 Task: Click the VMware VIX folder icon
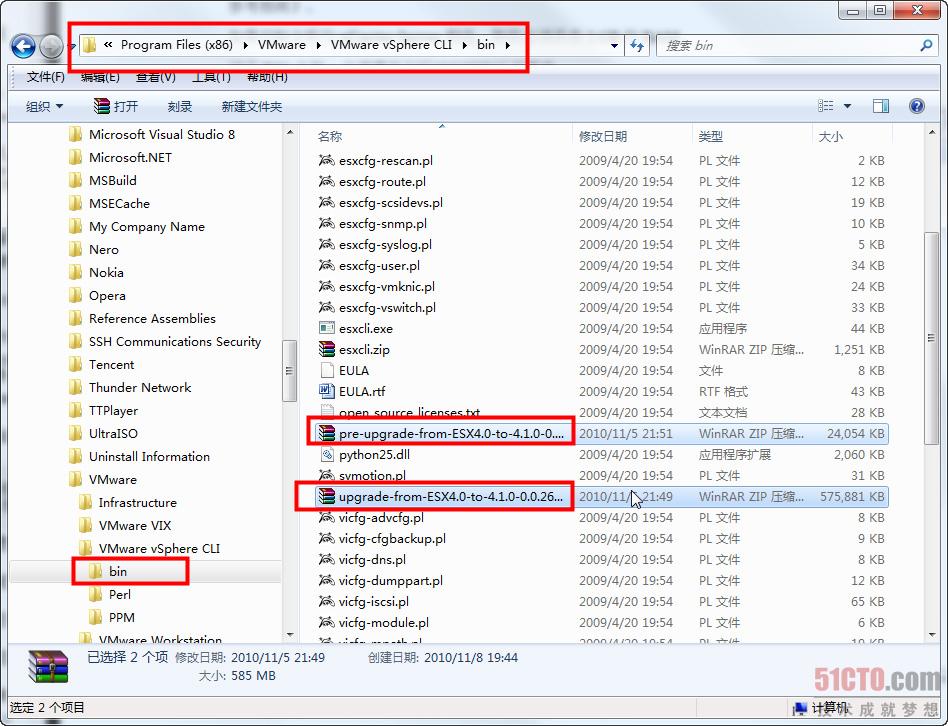point(86,525)
